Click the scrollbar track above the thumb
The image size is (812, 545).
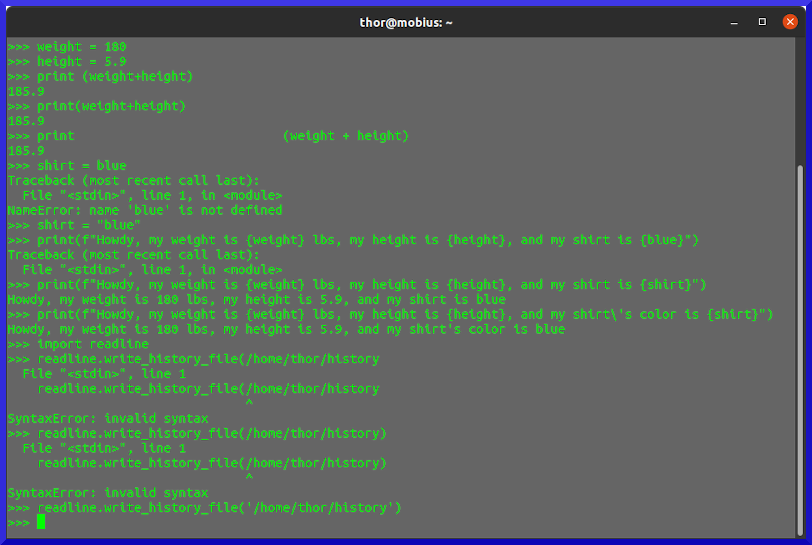coord(799,100)
